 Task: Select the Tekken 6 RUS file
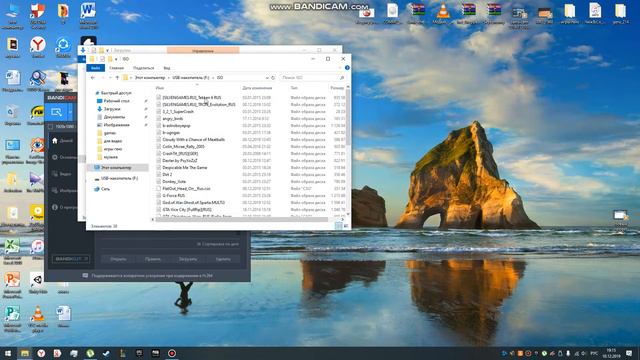coord(191,98)
